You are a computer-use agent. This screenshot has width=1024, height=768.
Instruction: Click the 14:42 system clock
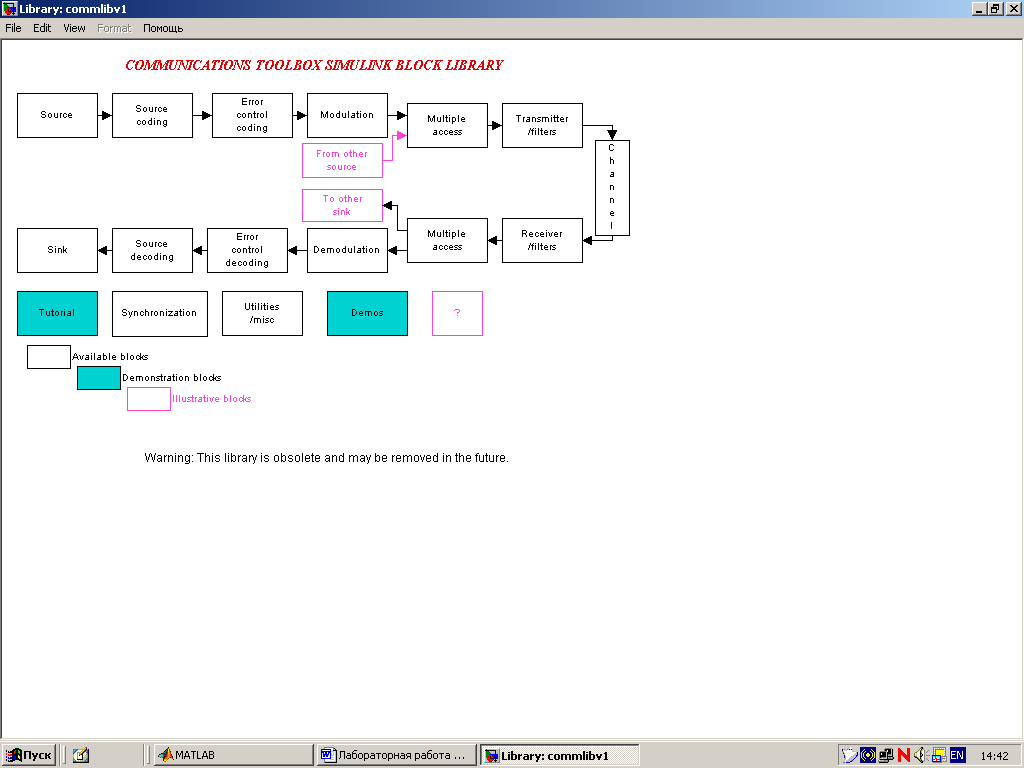pyautogui.click(x=995, y=756)
